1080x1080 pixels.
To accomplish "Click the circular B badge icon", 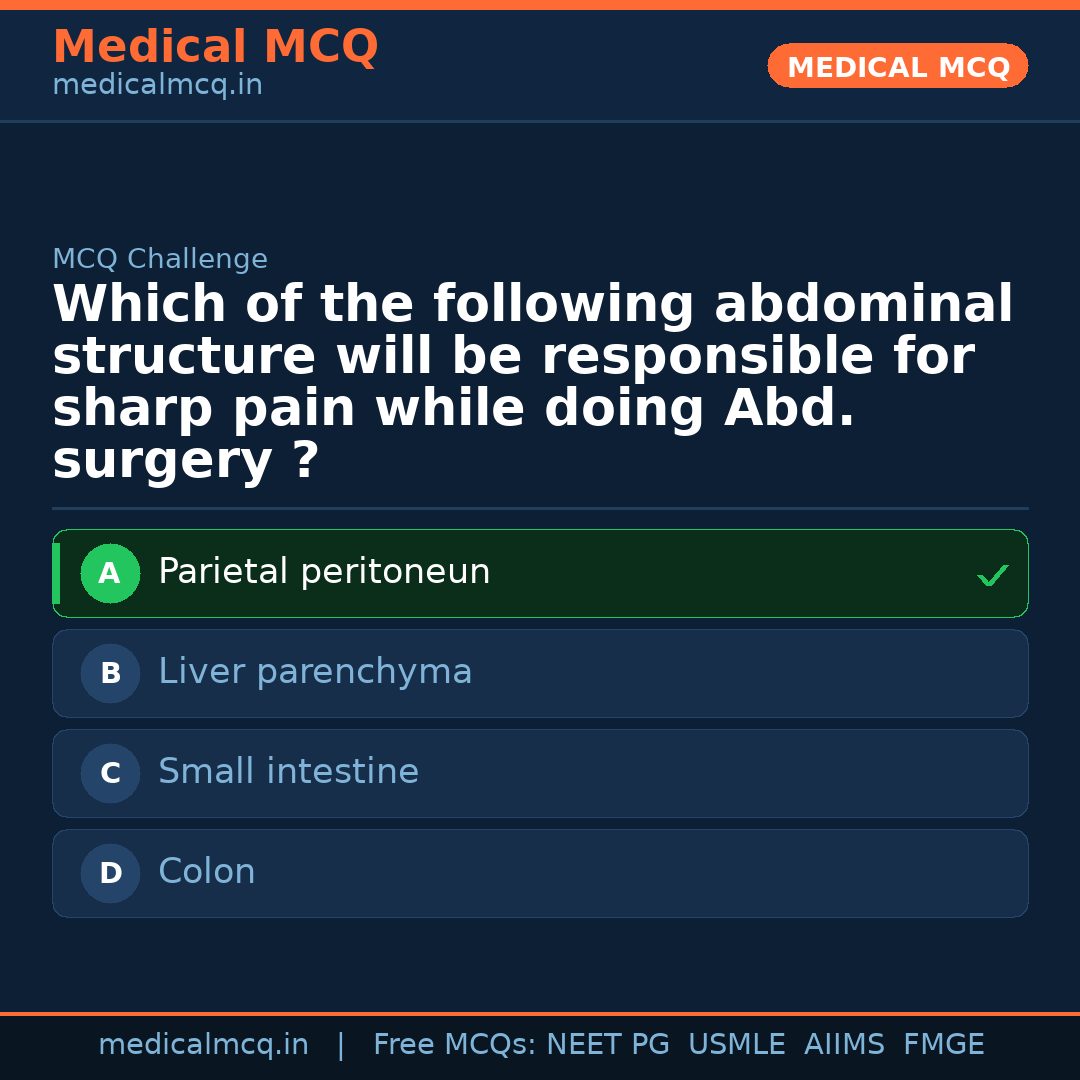I will 110,673.
